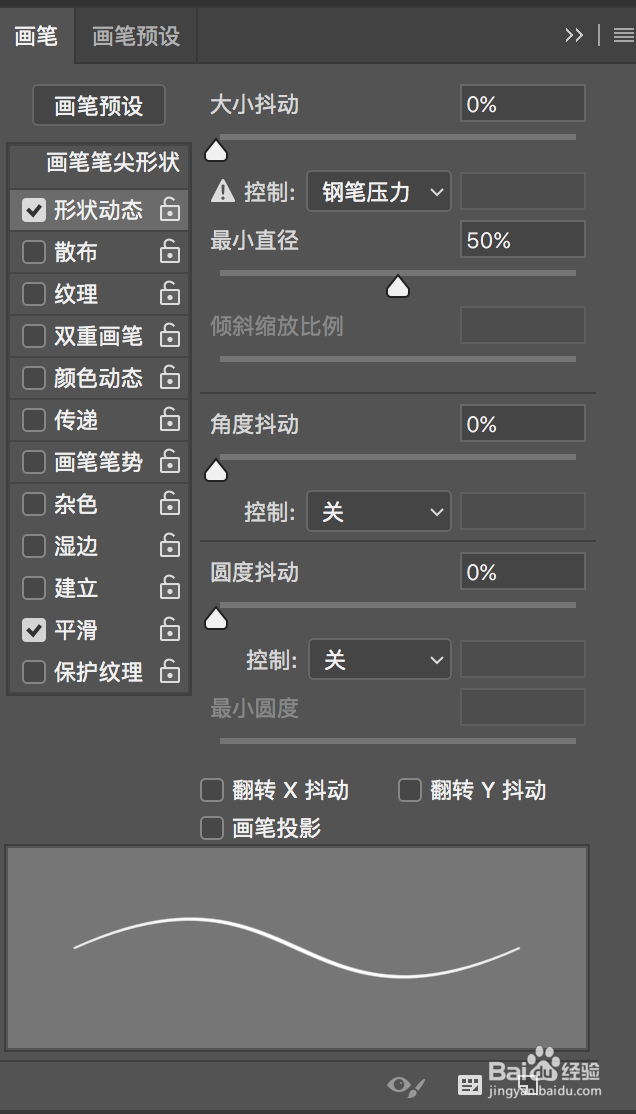636x1114 pixels.
Task: Open panel options hamburger menu
Action: [622, 35]
